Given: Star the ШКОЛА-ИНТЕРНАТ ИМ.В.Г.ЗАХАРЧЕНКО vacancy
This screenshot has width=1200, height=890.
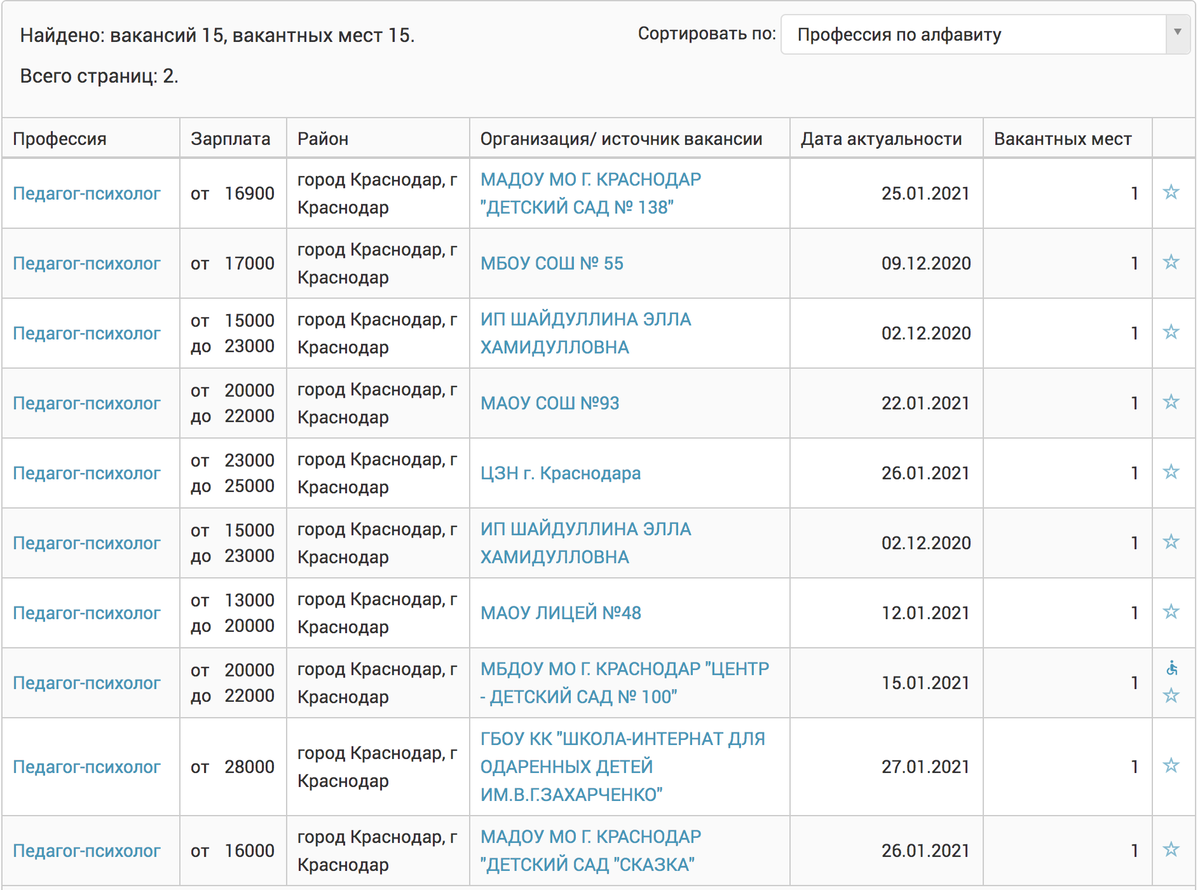Looking at the screenshot, I should [1173, 767].
